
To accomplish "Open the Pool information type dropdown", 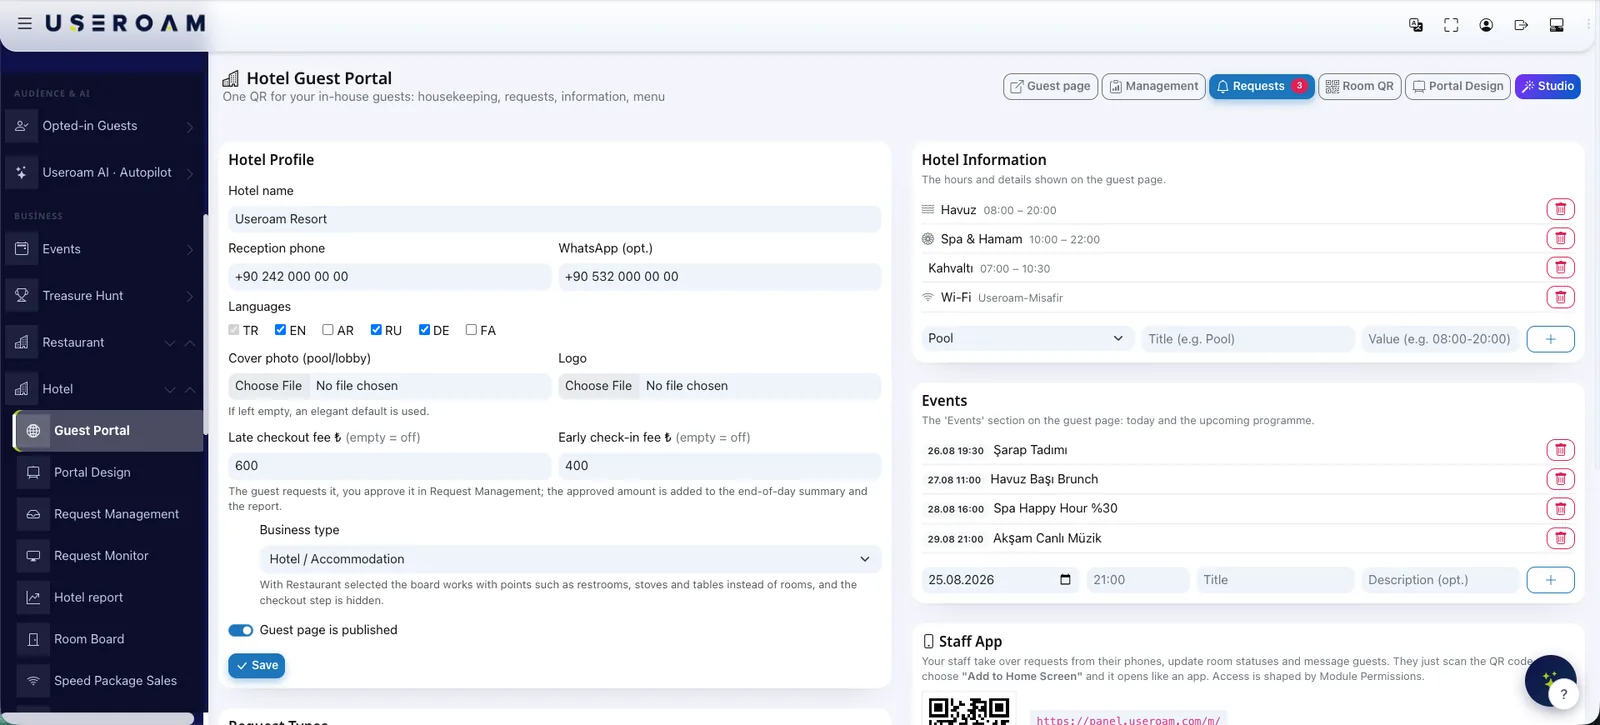I will click(x=1028, y=339).
